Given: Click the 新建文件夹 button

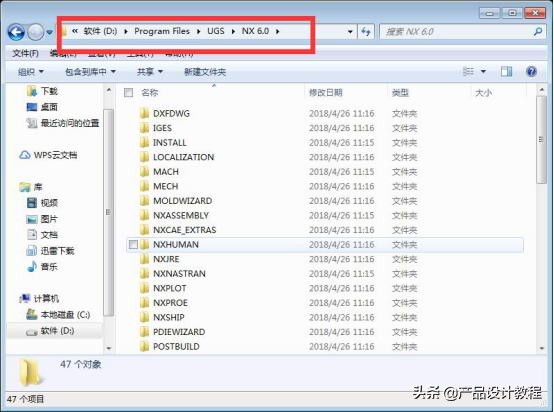Looking at the screenshot, I should [x=205, y=72].
